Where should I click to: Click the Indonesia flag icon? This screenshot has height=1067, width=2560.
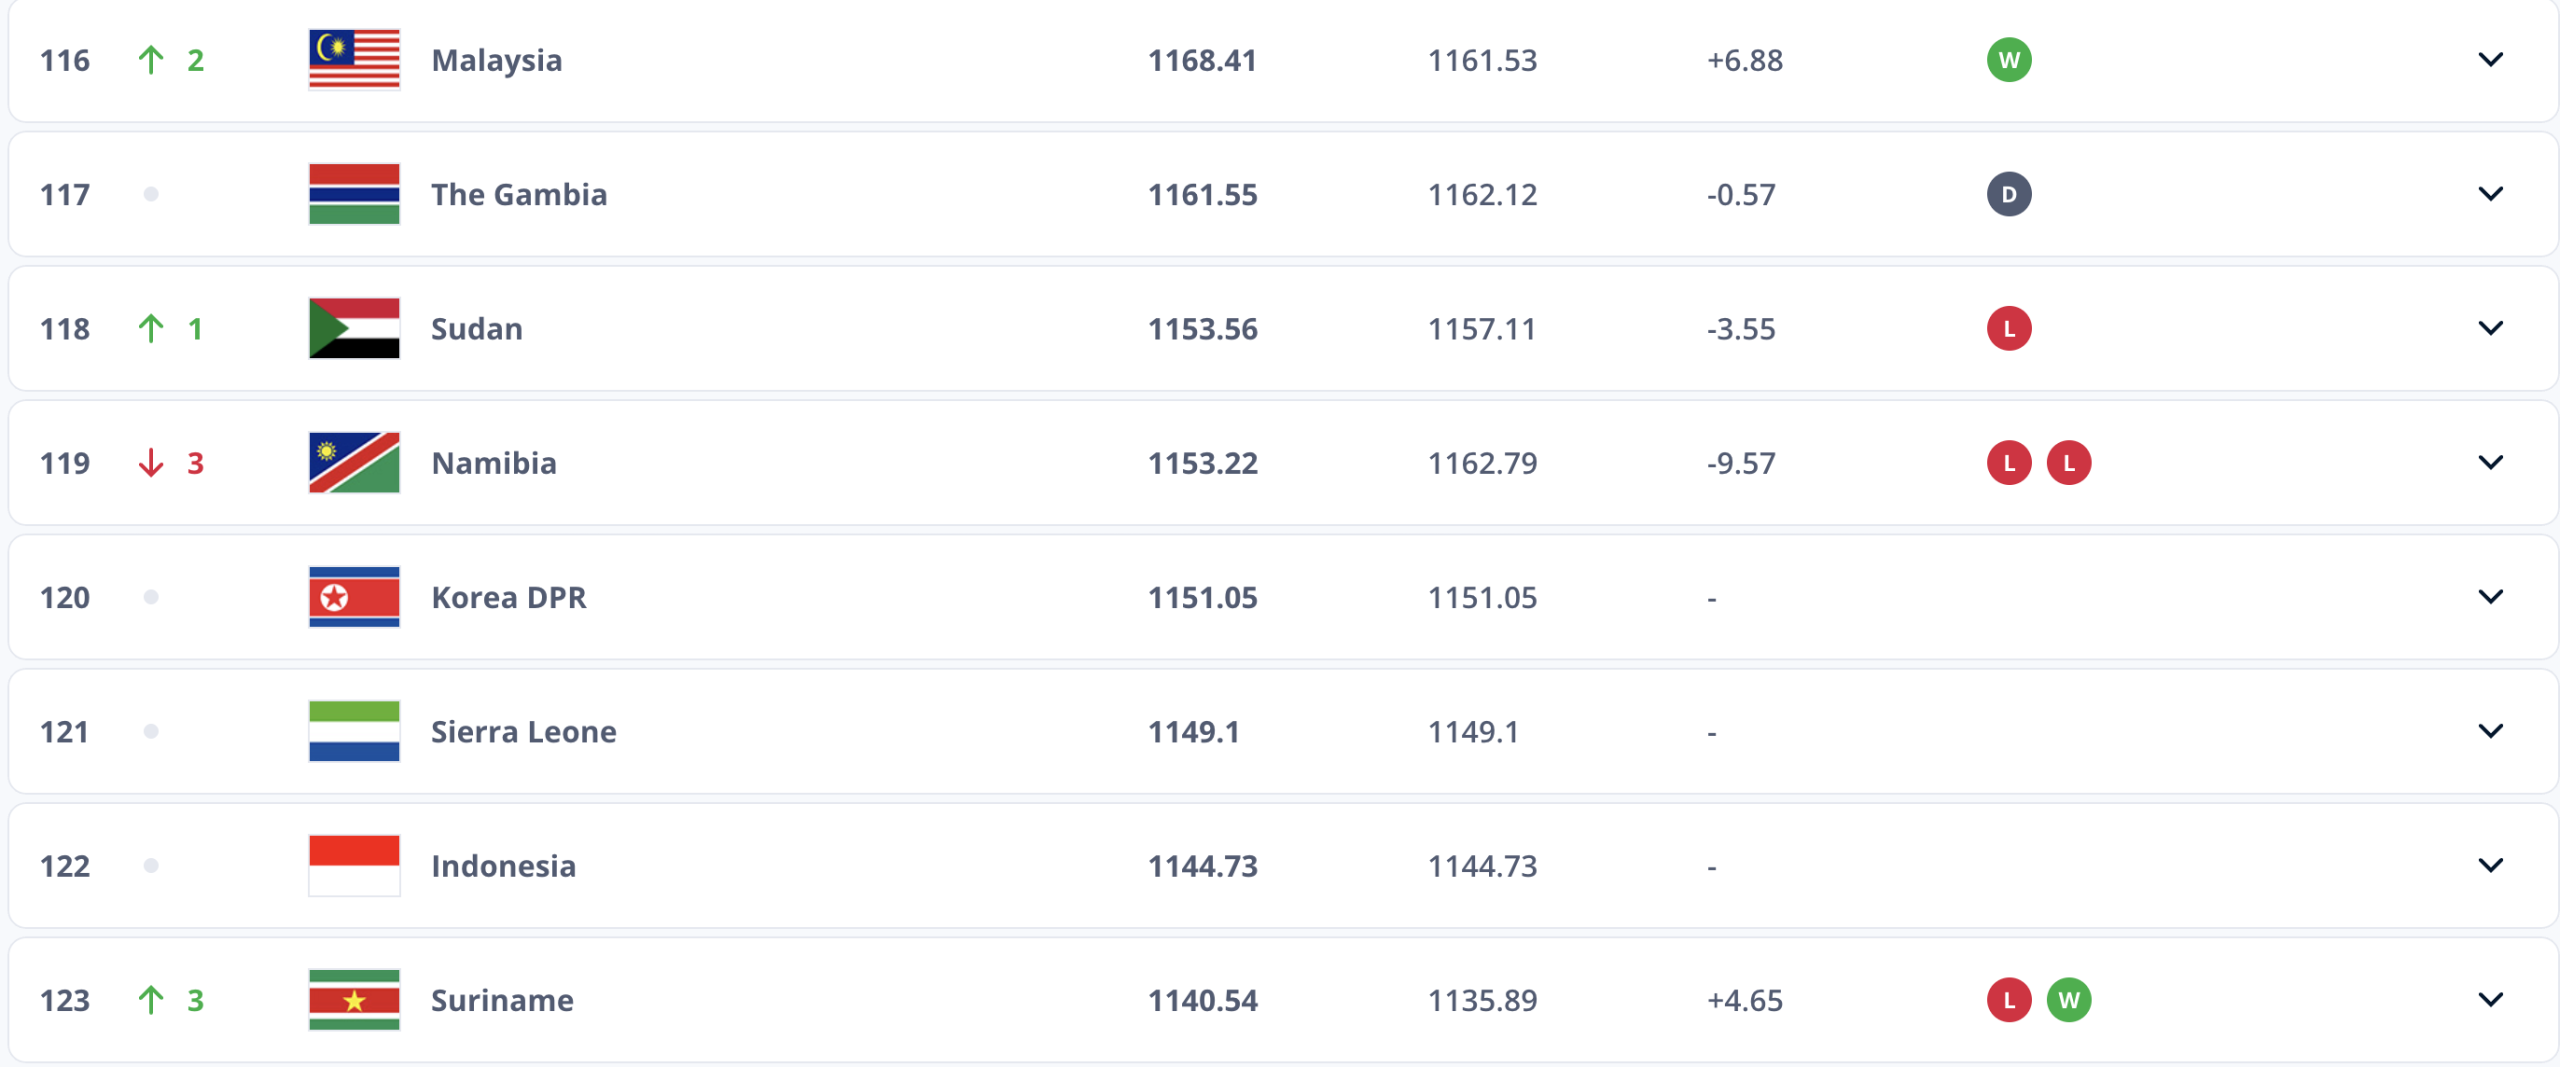(354, 865)
